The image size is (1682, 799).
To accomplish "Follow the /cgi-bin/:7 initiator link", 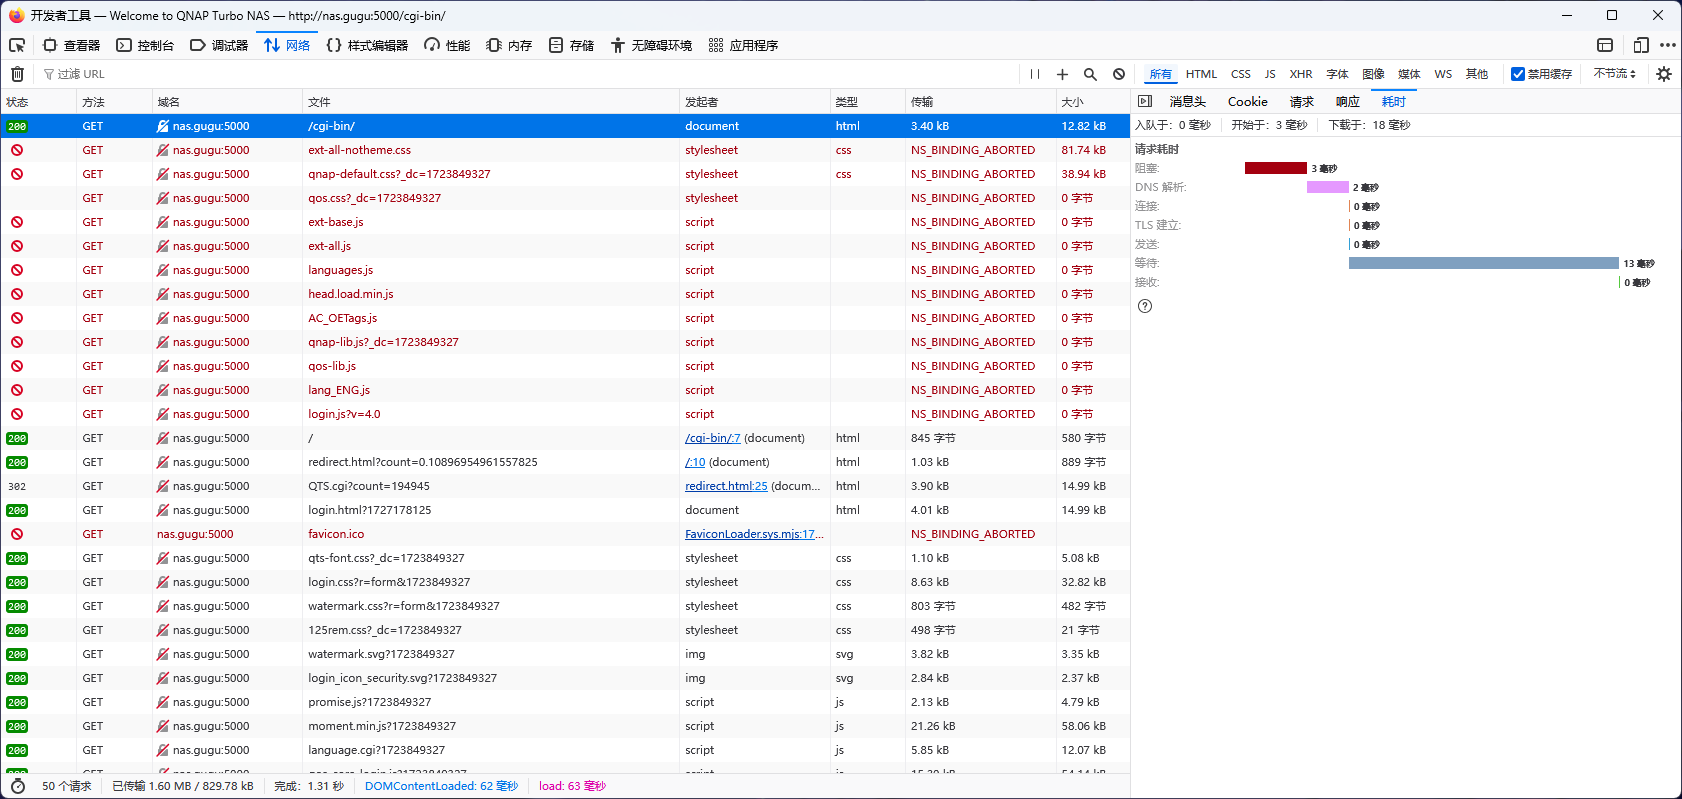I will 713,438.
